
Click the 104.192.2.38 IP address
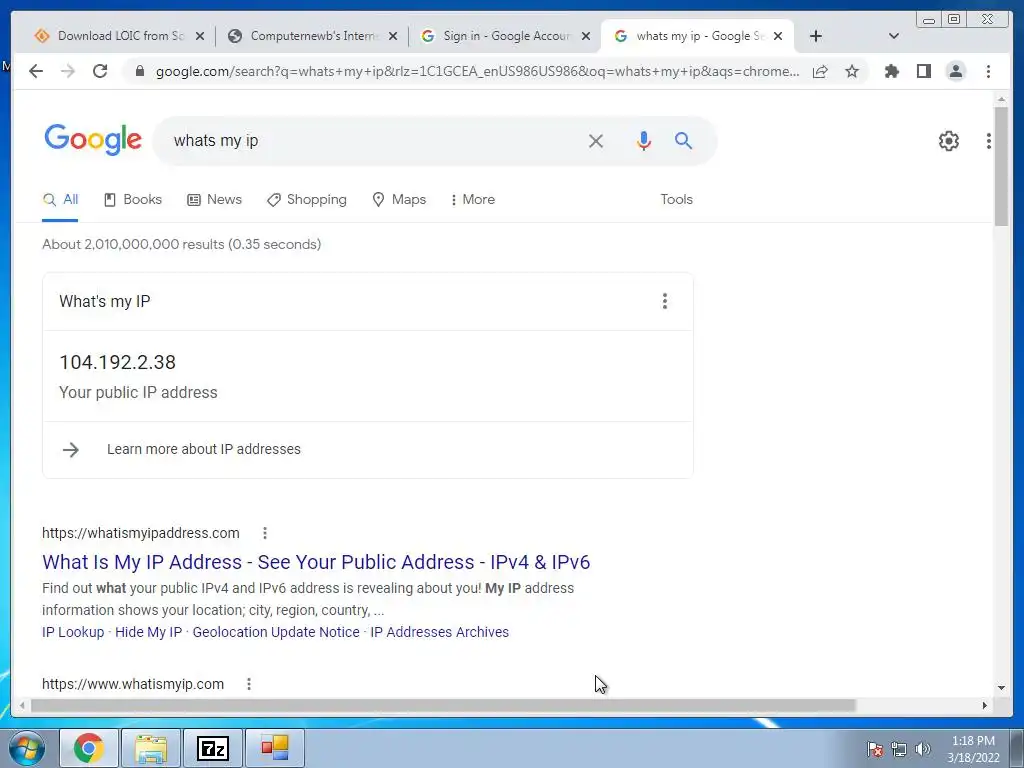(118, 362)
